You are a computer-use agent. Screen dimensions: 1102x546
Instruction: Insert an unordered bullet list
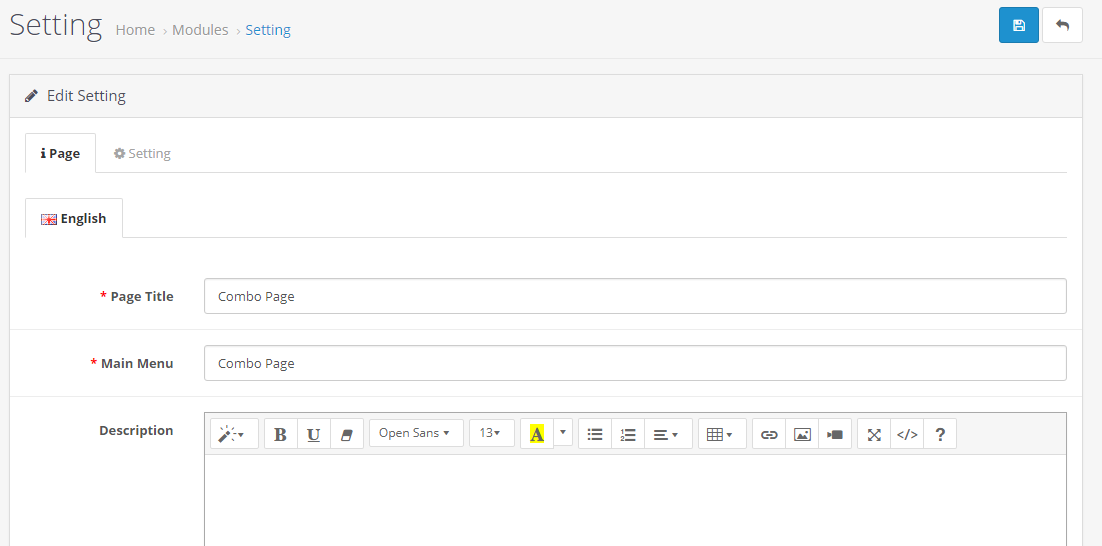pos(595,434)
